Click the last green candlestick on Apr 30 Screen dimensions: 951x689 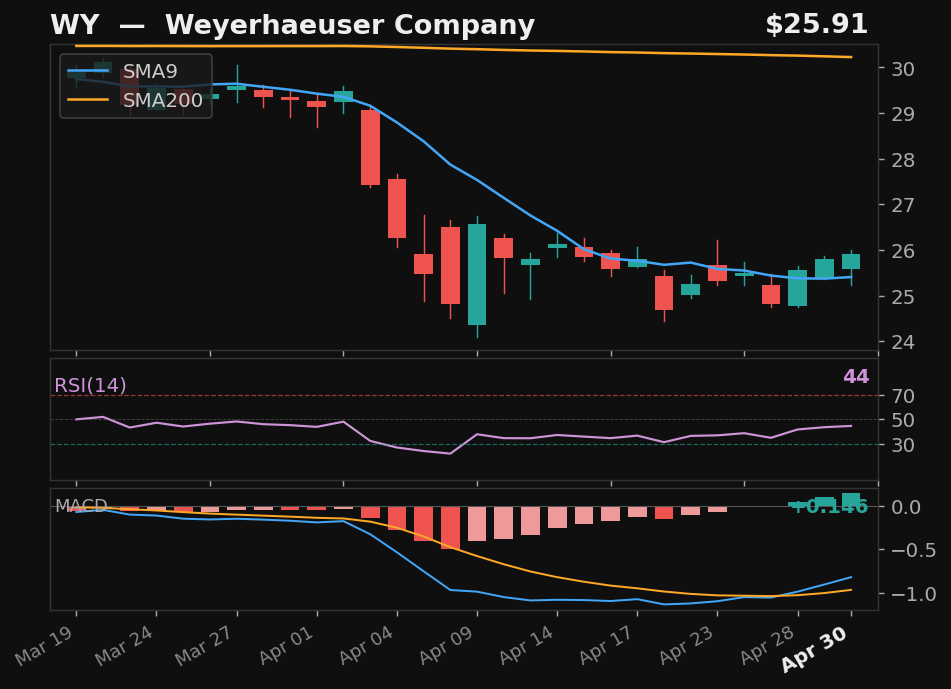pyautogui.click(x=851, y=261)
